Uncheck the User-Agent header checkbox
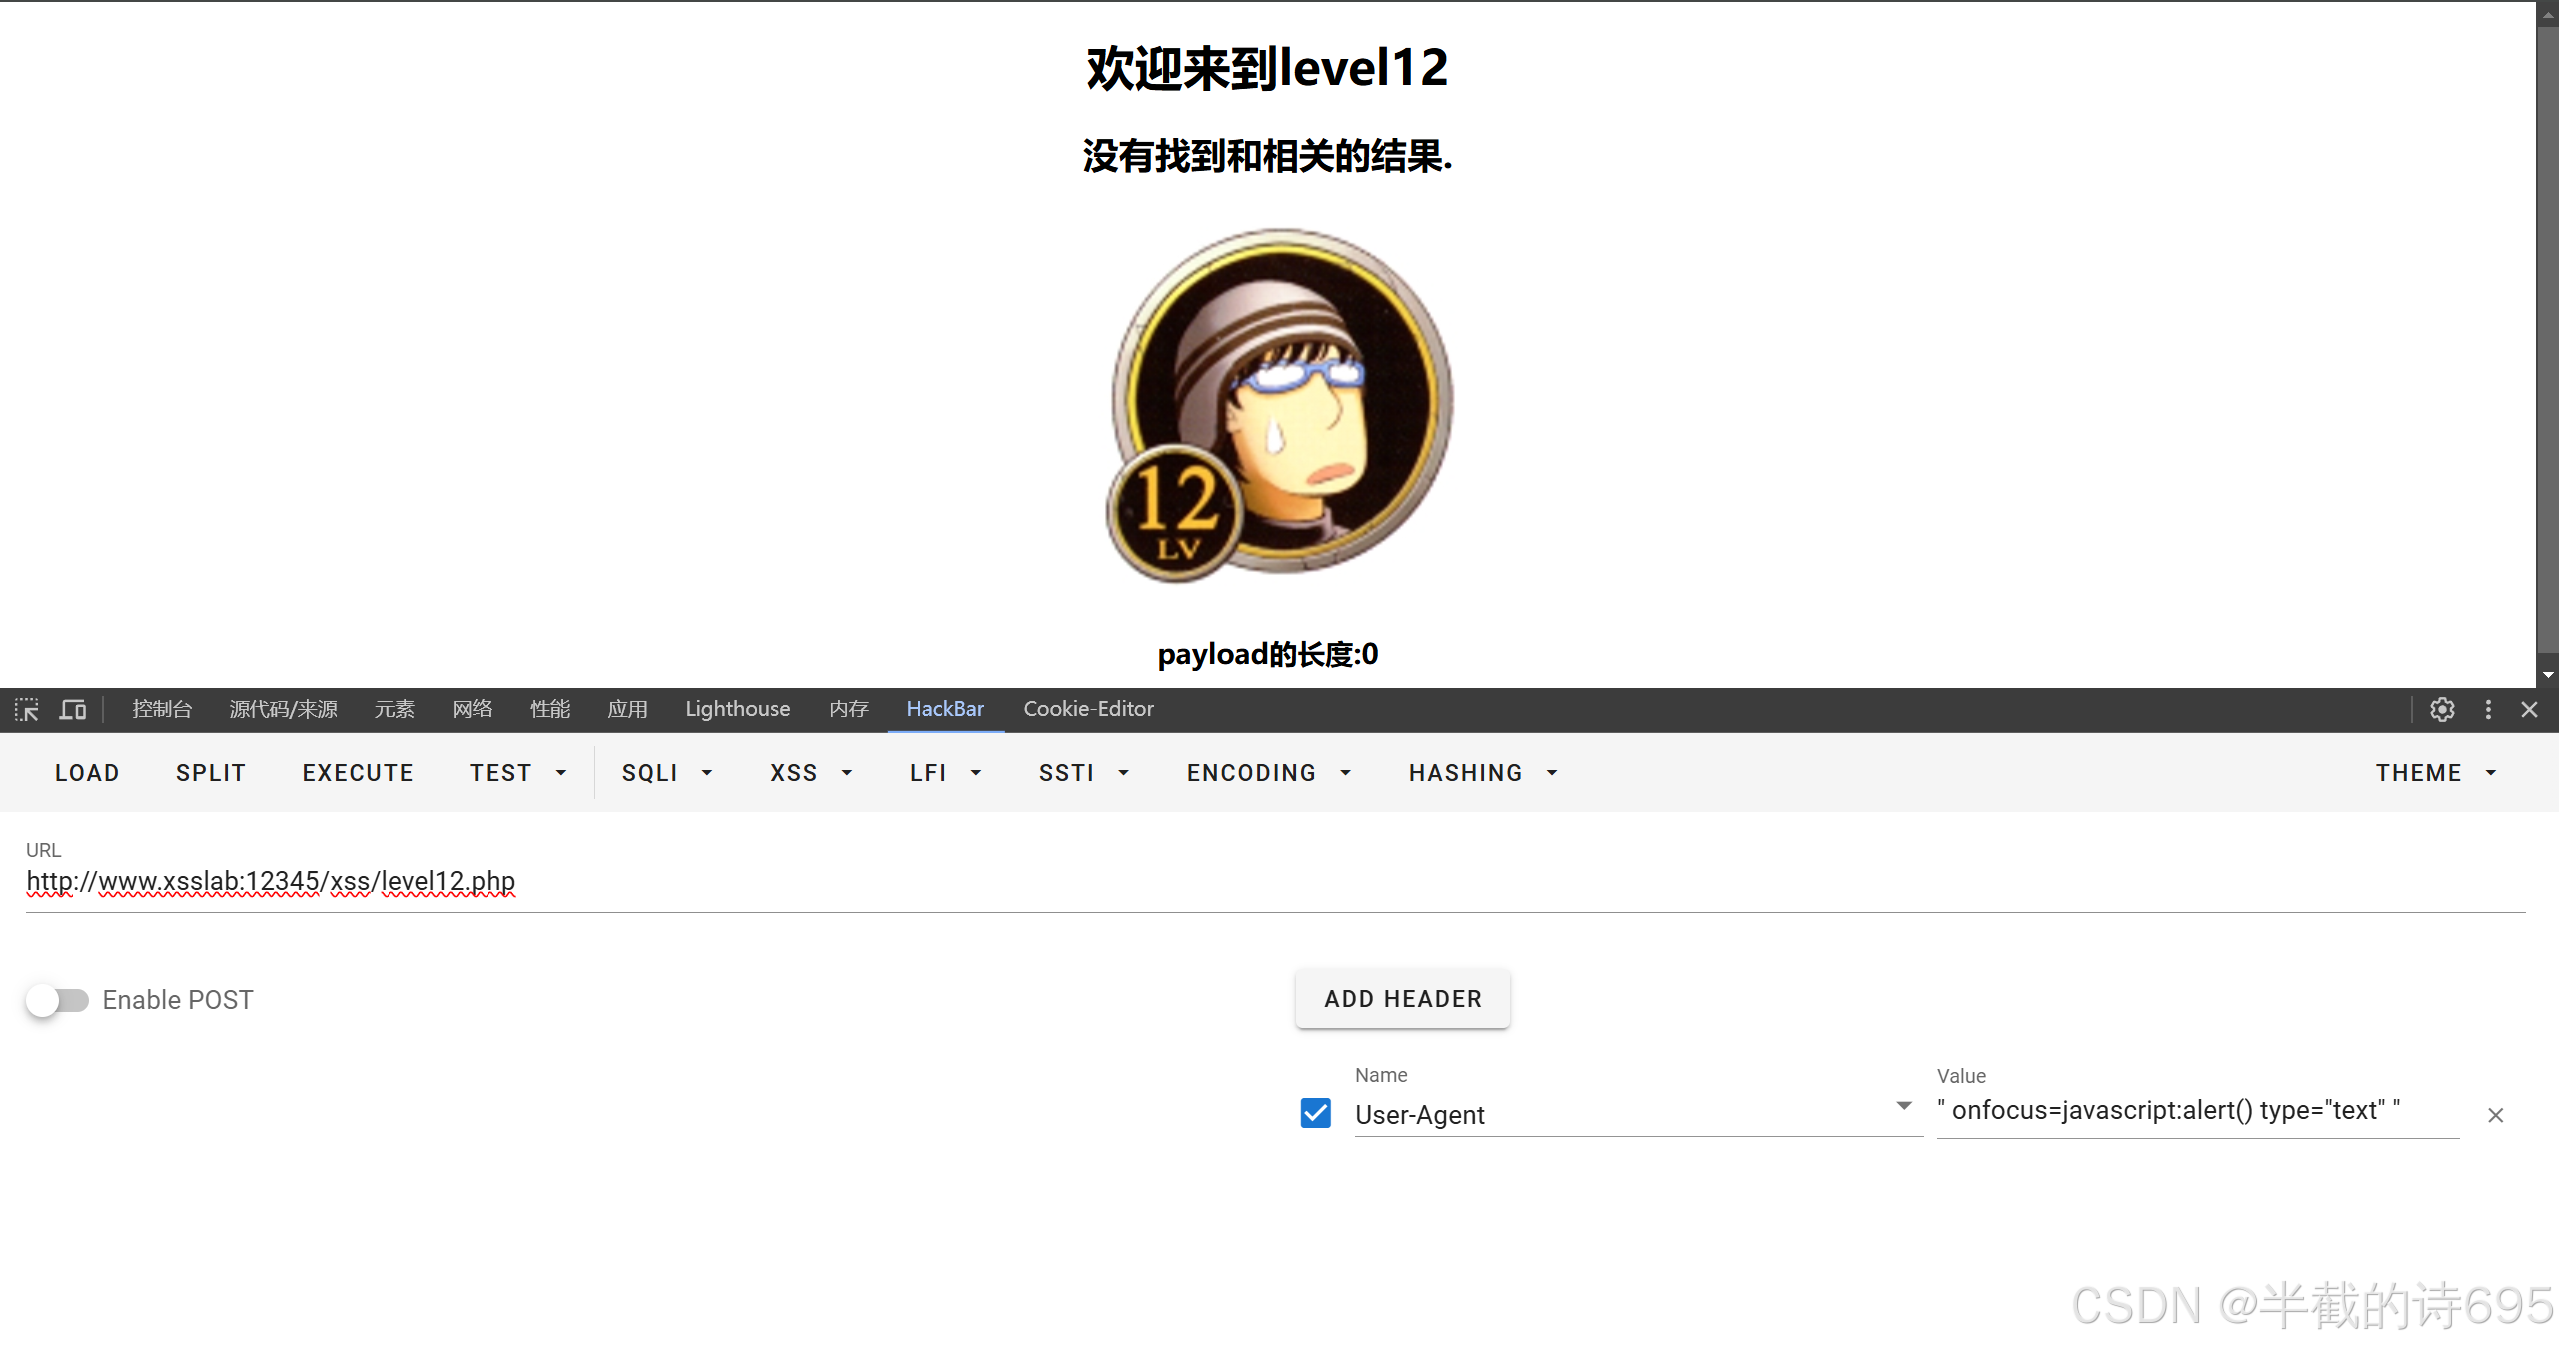Viewport: 2559px width, 1348px height. click(1315, 1113)
